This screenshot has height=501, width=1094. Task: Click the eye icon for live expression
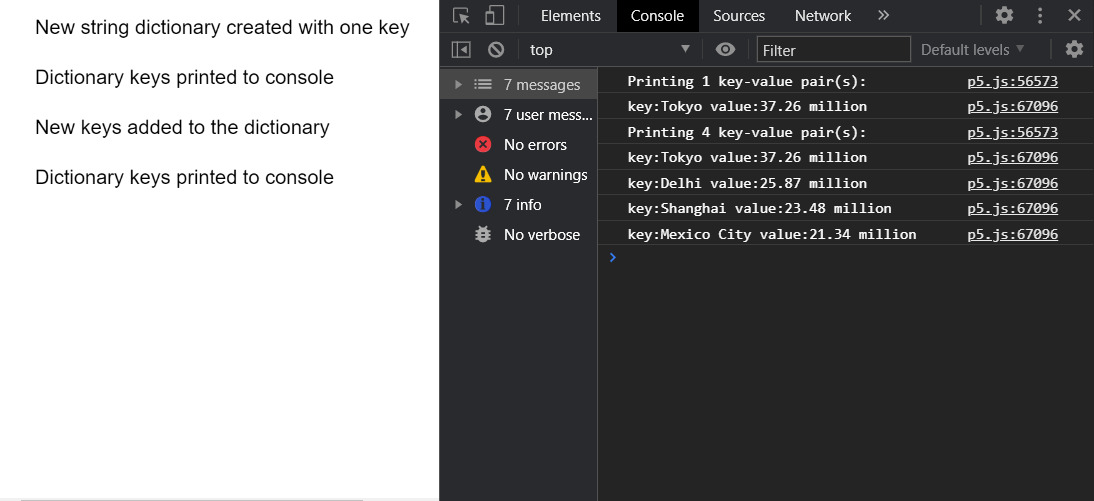tap(726, 49)
